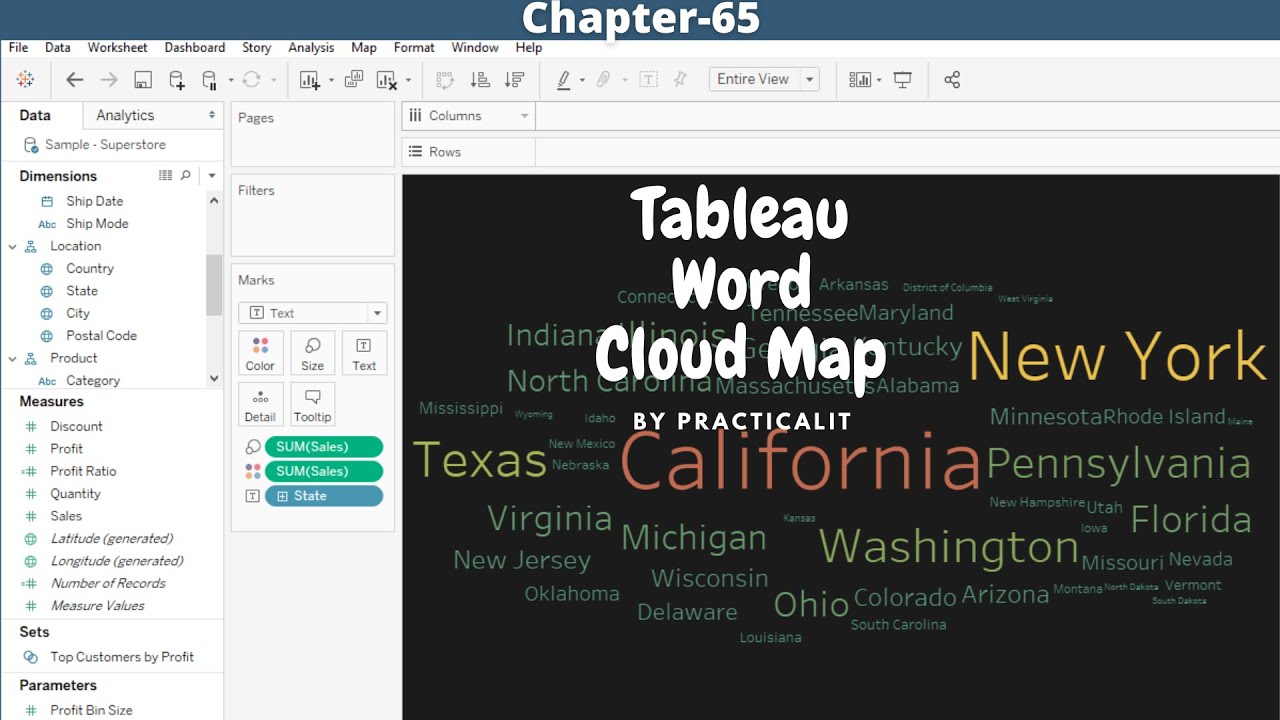
Task: Collapse the Product folder
Action: pos(13,358)
